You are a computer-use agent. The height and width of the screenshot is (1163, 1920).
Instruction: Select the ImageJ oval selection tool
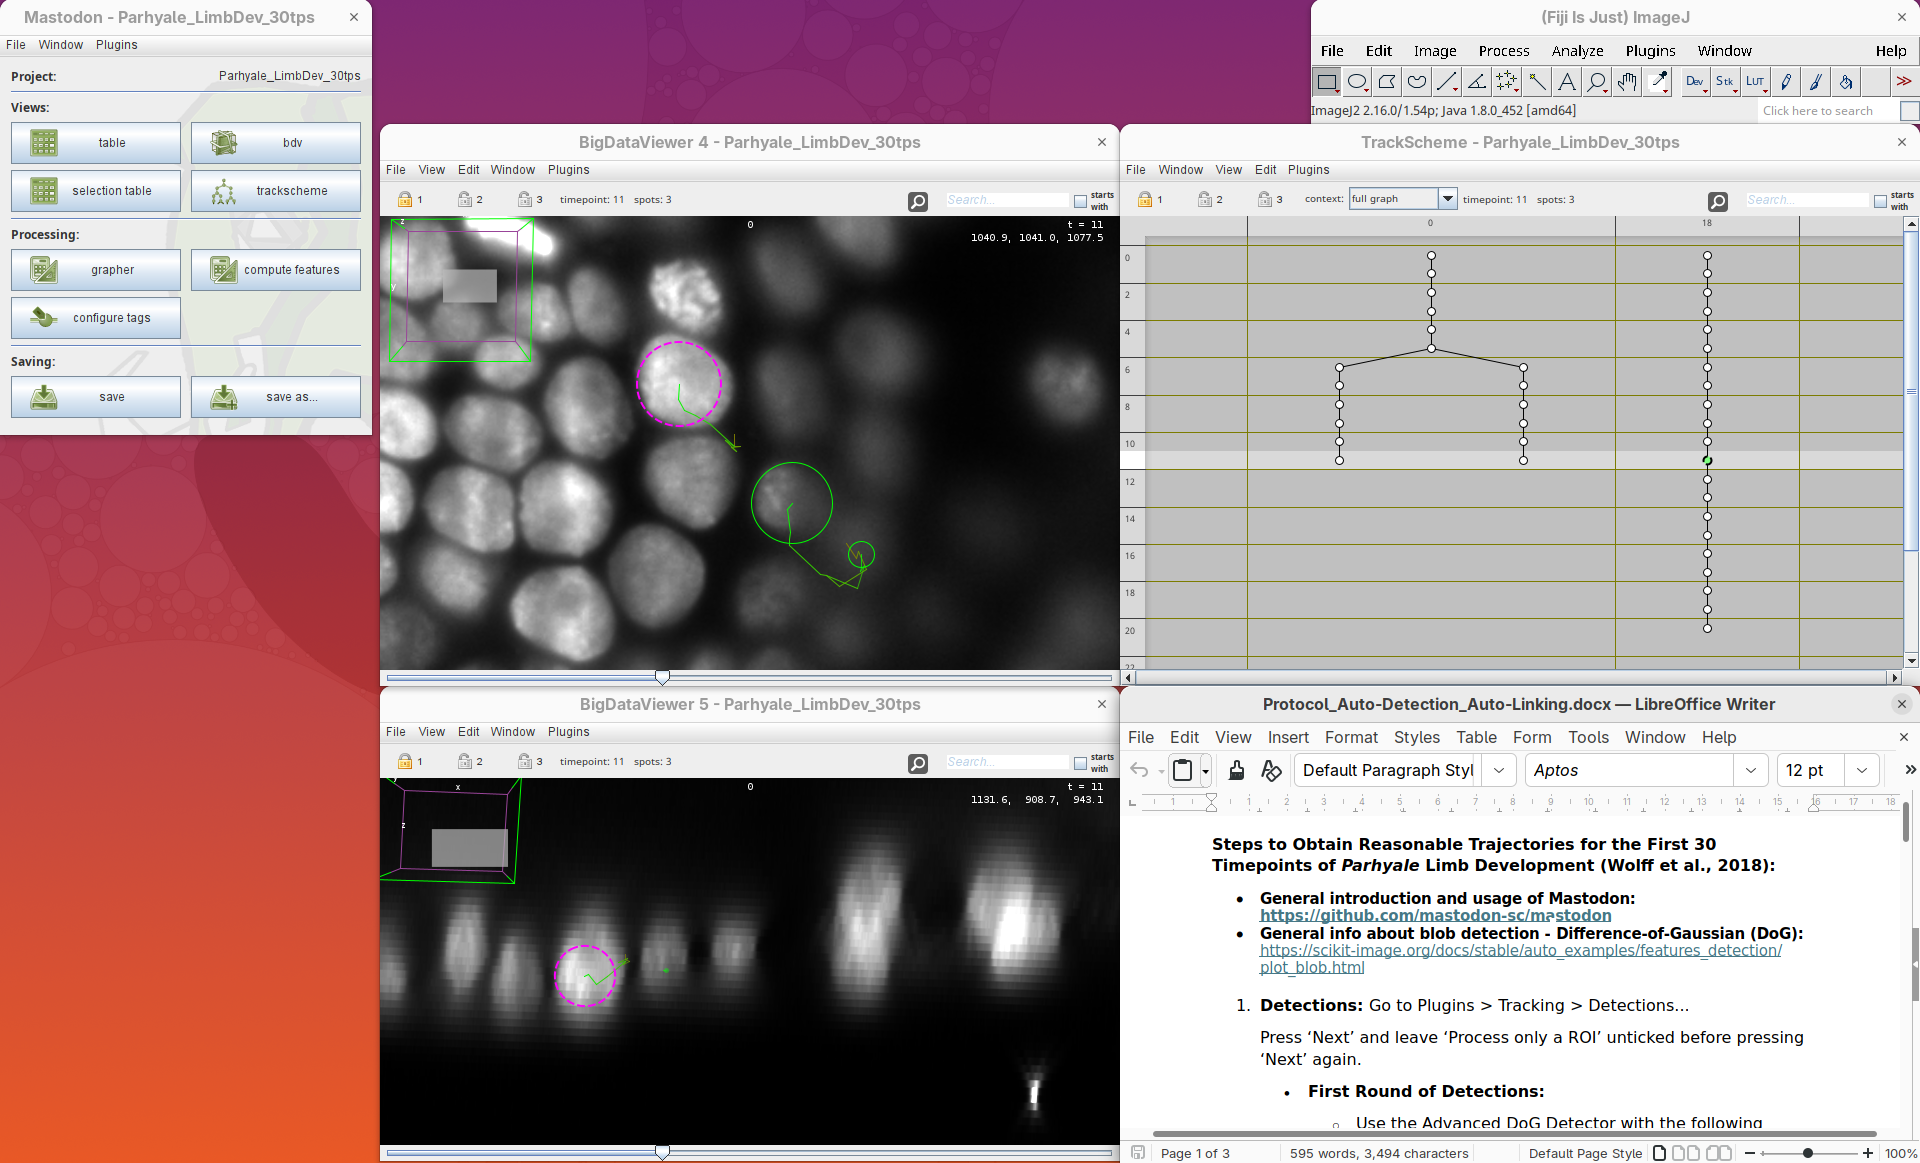point(1357,82)
